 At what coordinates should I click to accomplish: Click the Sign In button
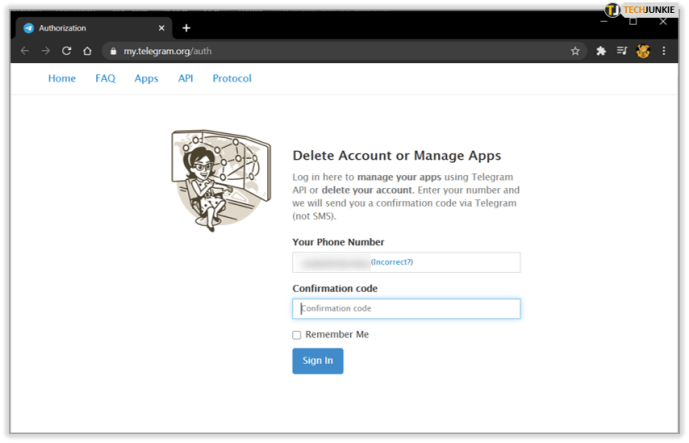[318, 361]
